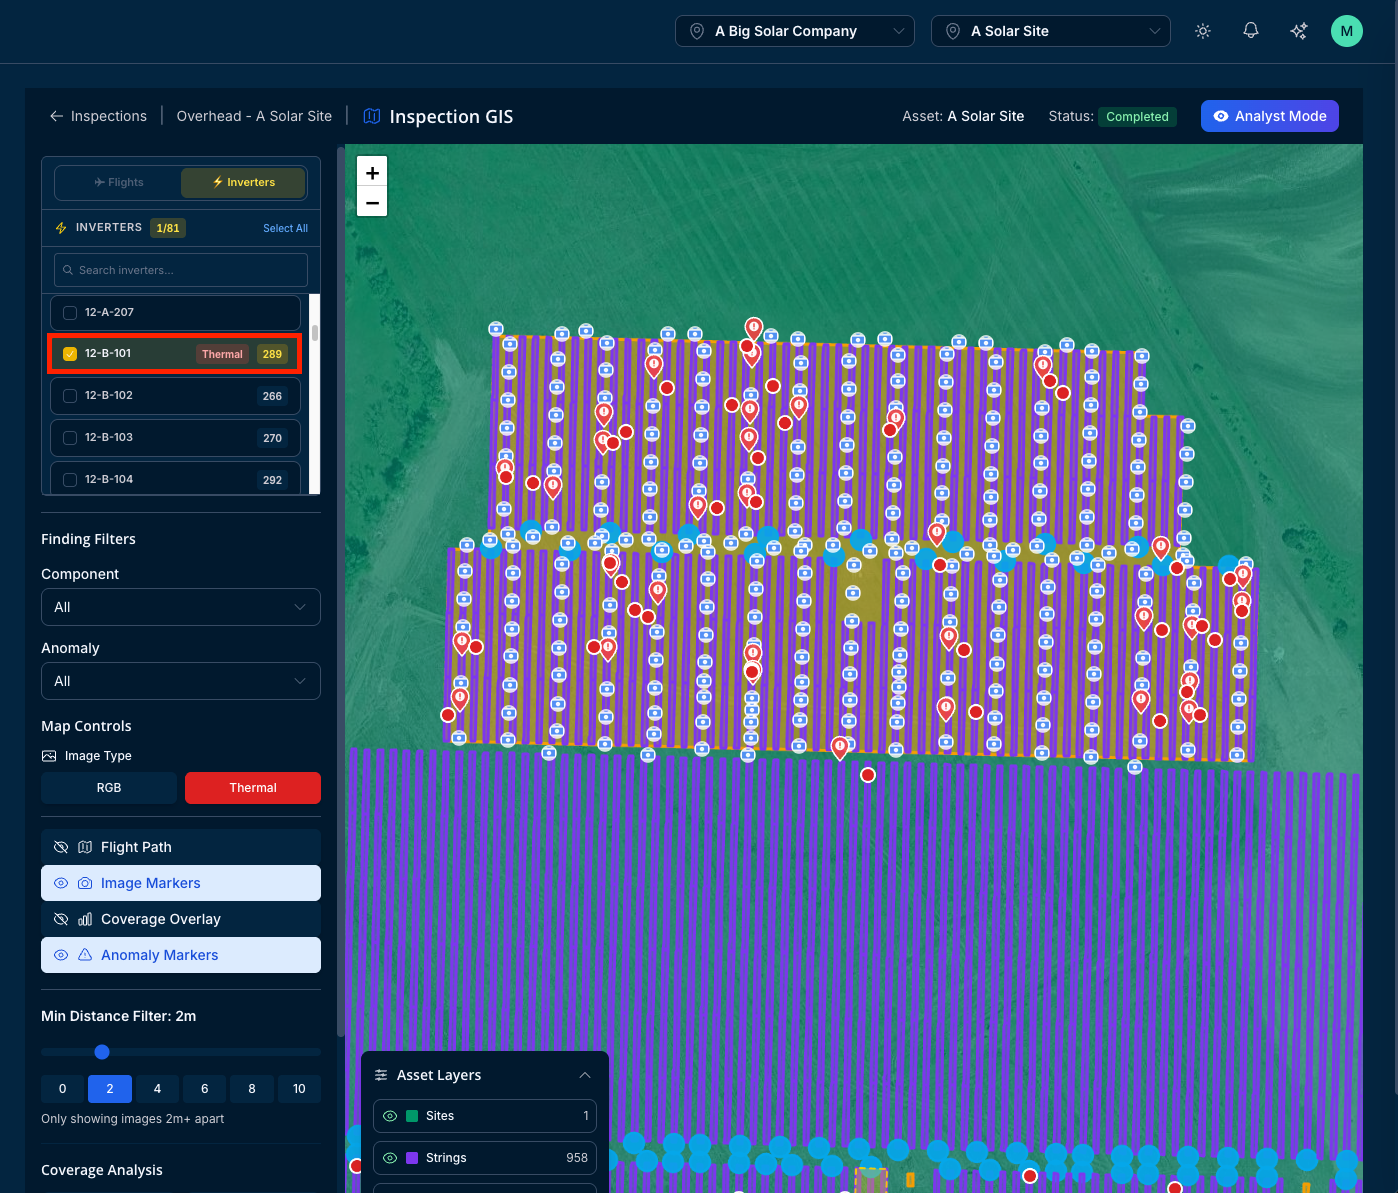Check the 12-B-102 inverter checkbox
The height and width of the screenshot is (1193, 1398).
click(x=70, y=396)
